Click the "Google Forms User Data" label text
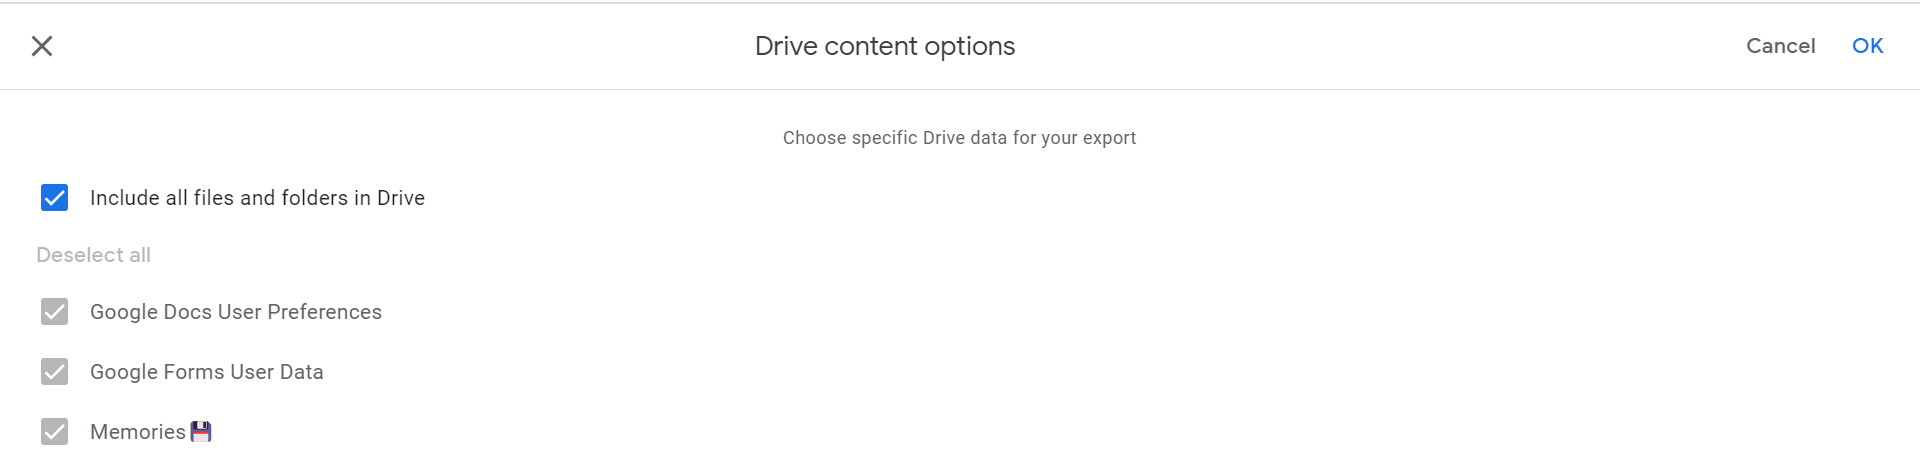Screen dimensions: 1920x466 point(207,372)
